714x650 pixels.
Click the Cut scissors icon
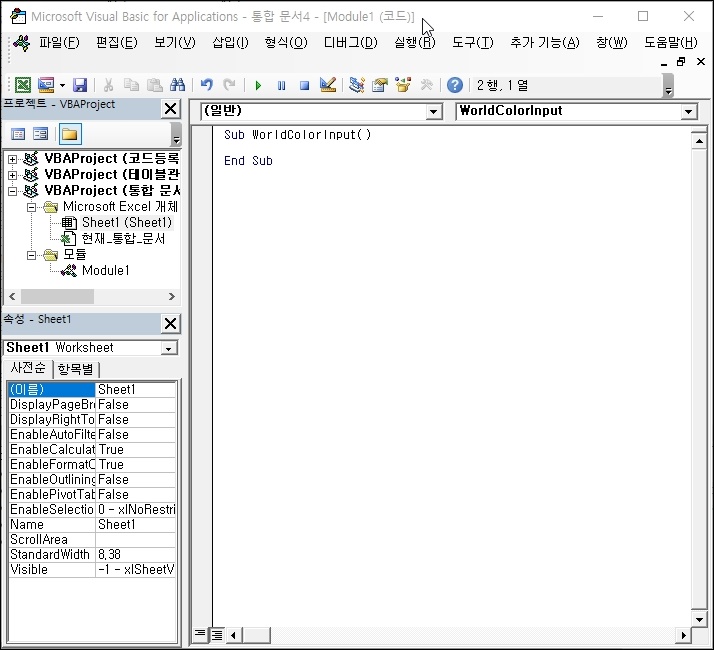[x=108, y=85]
